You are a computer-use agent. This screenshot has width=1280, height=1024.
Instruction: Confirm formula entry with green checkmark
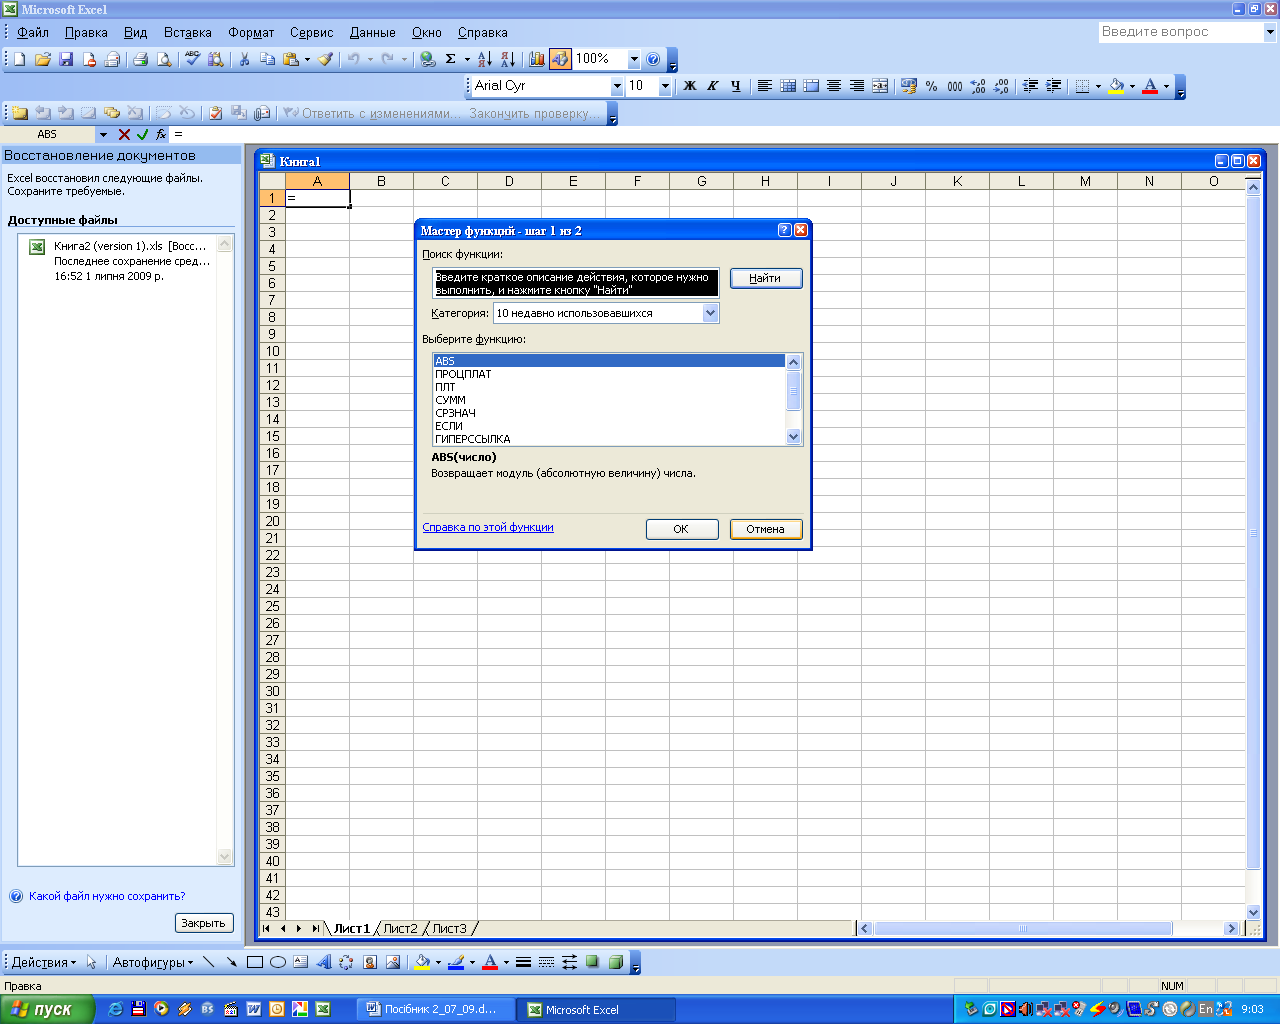click(x=142, y=134)
